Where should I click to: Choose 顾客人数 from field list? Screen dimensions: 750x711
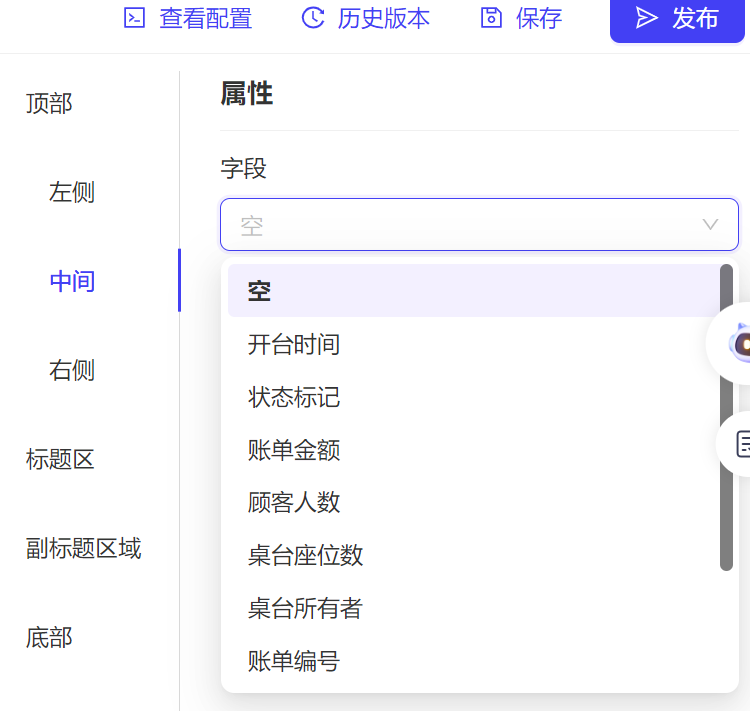[474, 502]
